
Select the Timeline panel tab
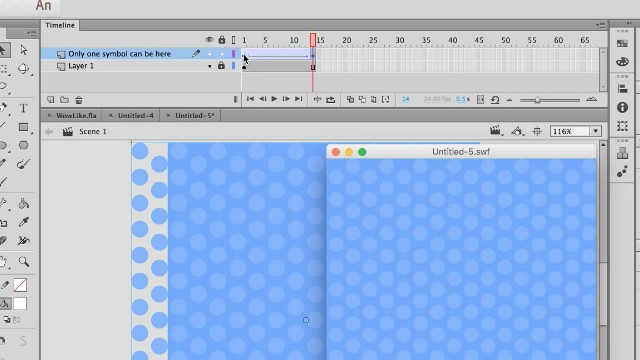tap(60, 25)
